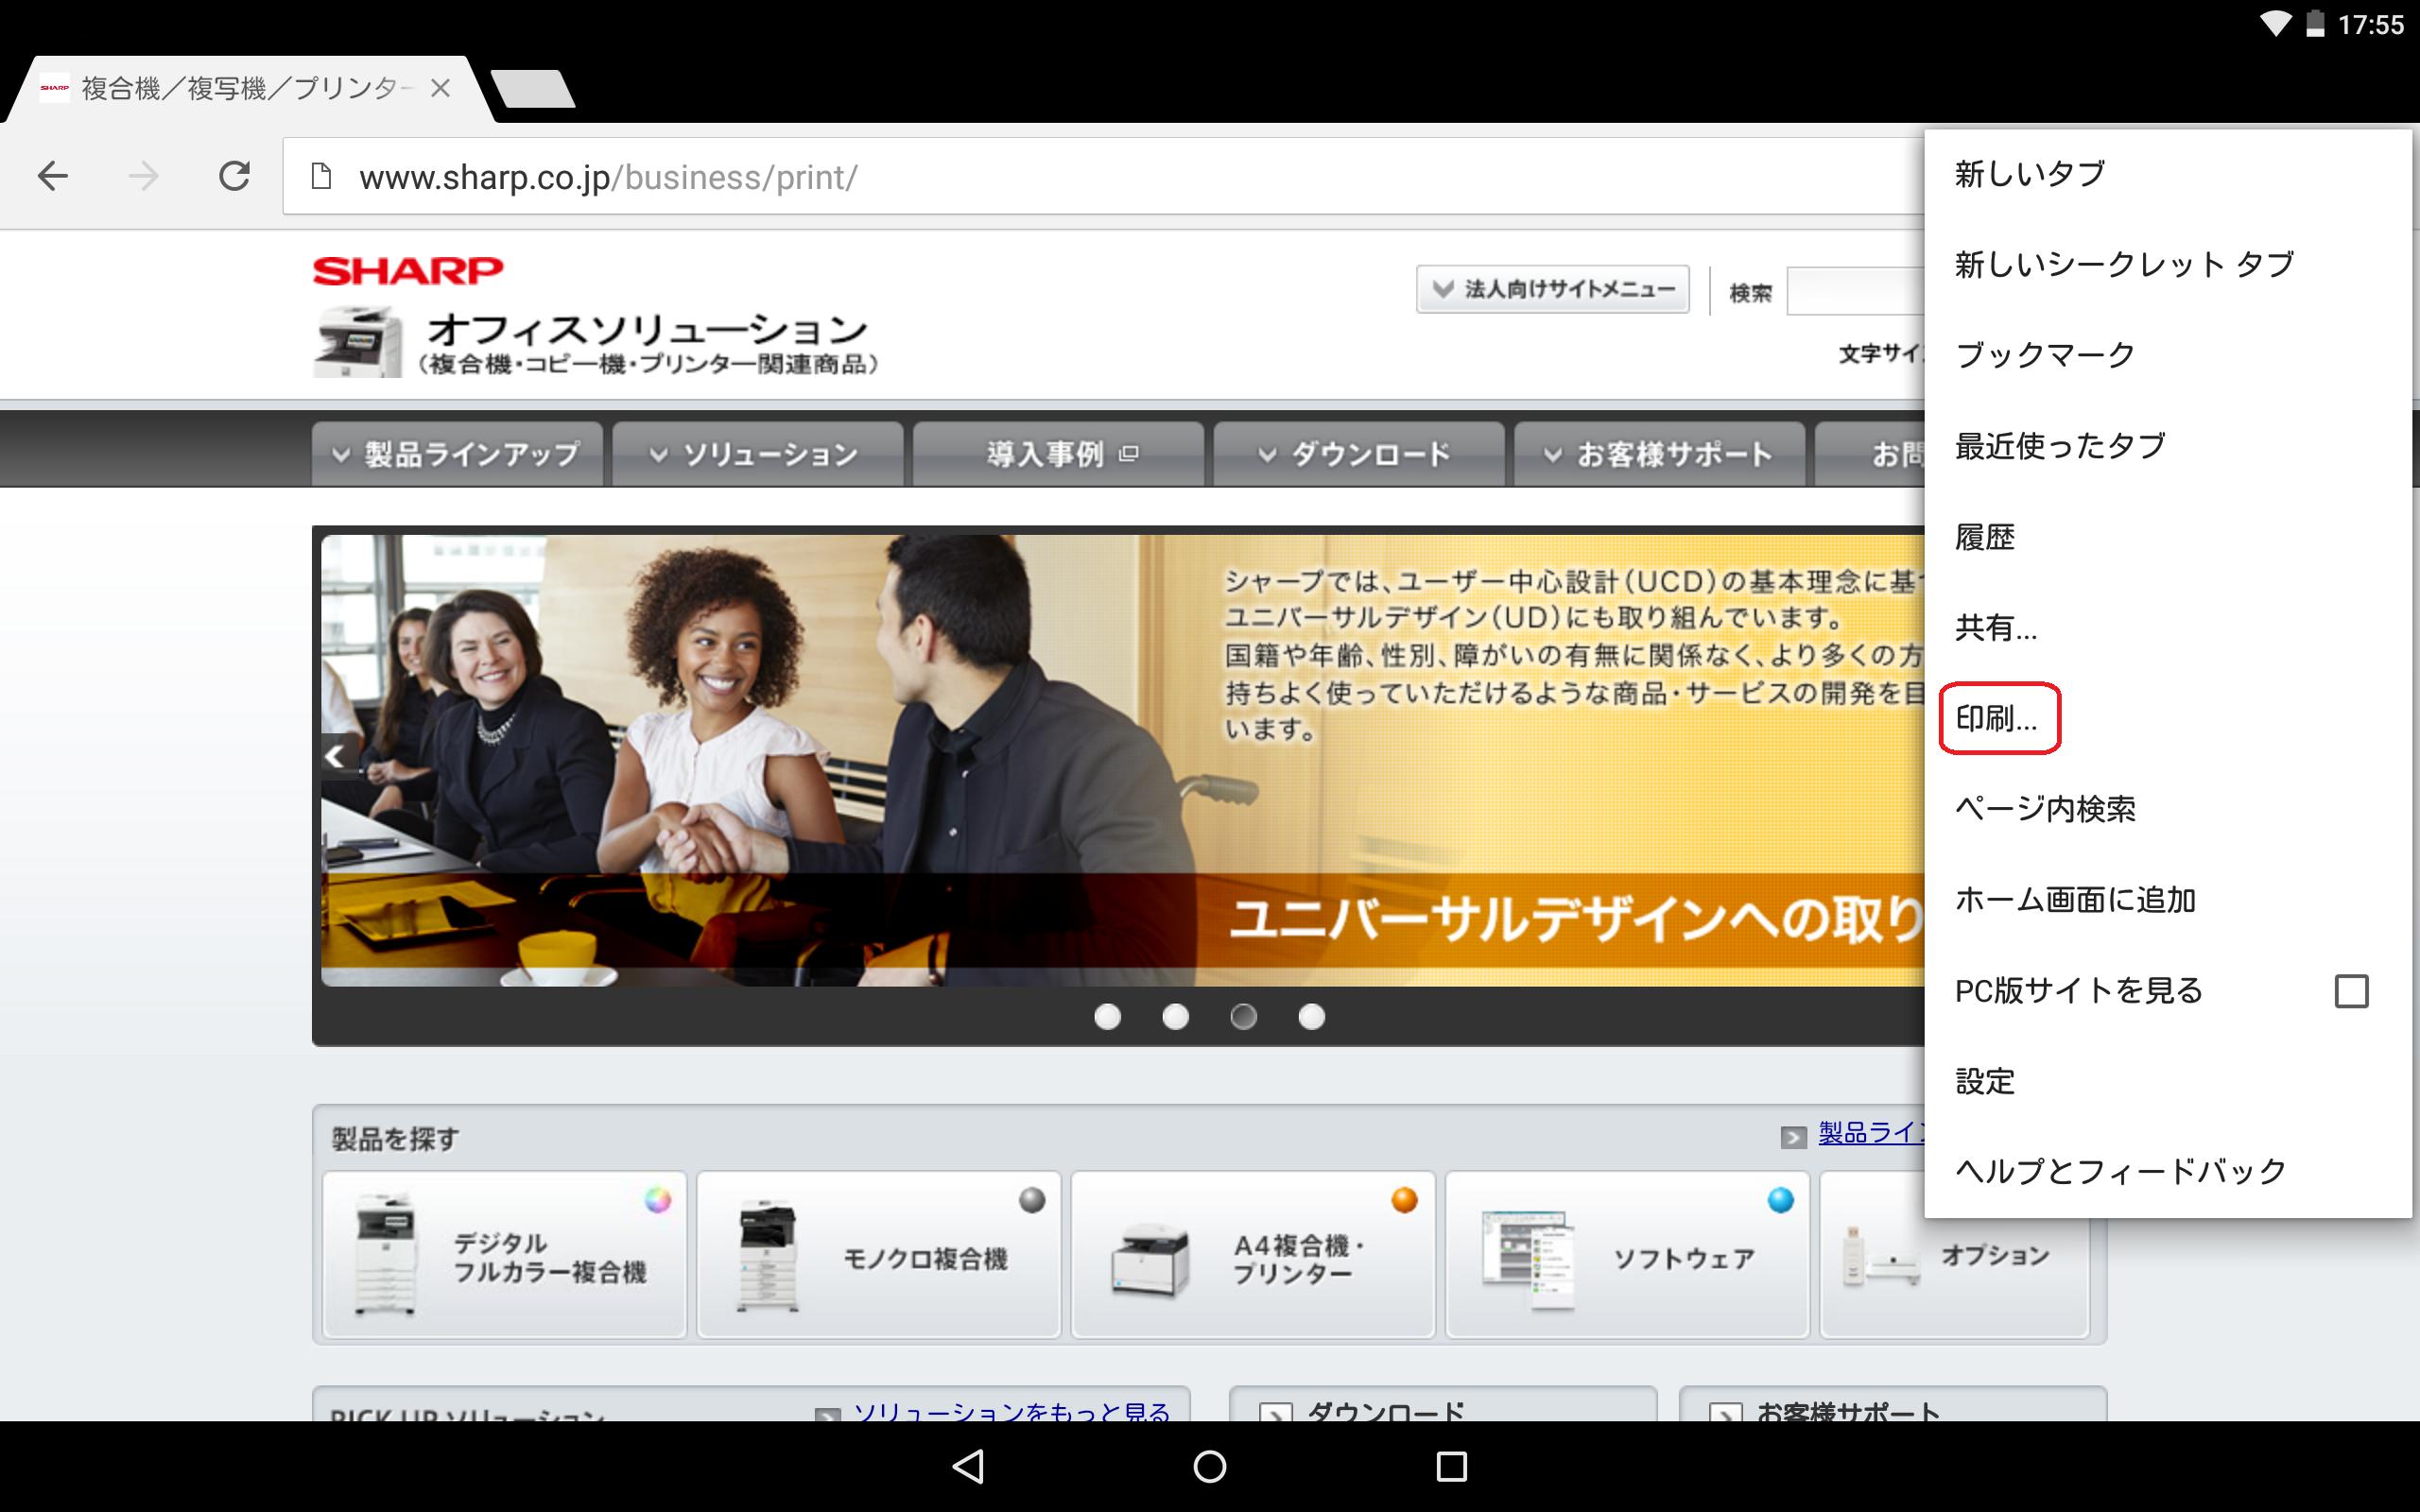2420x1512 pixels.
Task: Tap the Wi-Fi status icon
Action: pos(2275,24)
